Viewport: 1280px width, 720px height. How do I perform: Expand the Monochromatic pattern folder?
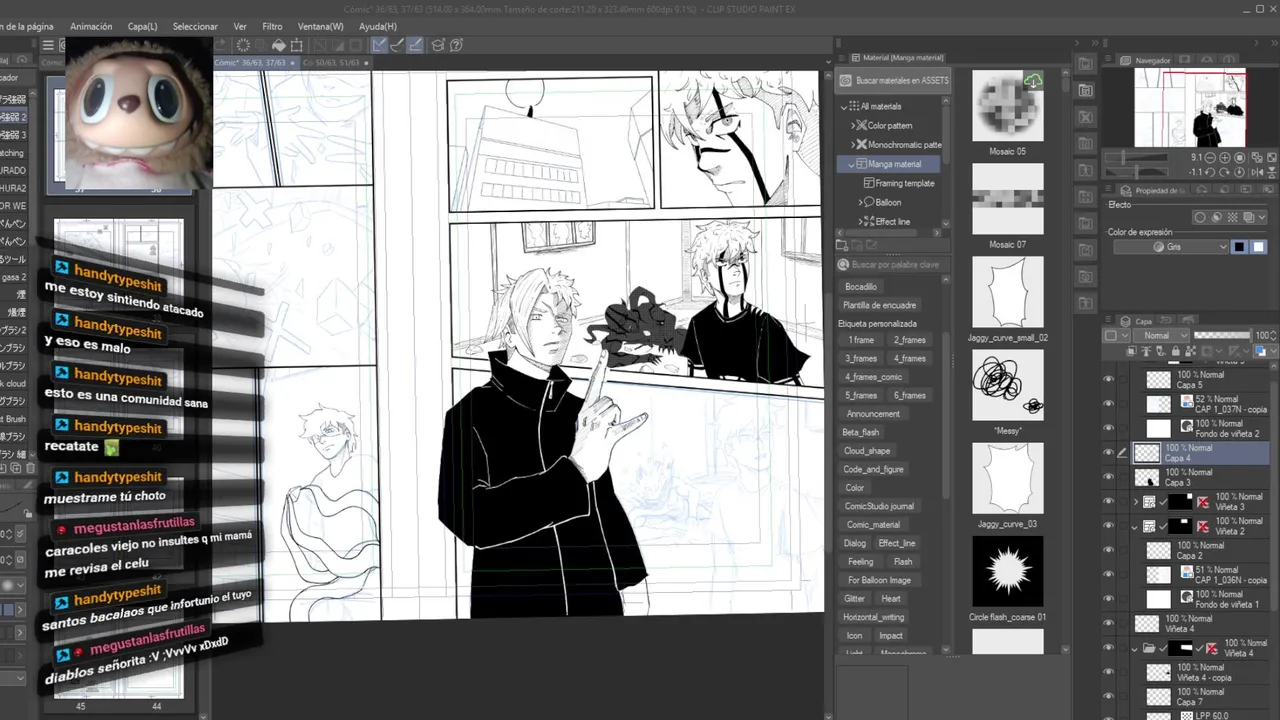[x=853, y=145]
